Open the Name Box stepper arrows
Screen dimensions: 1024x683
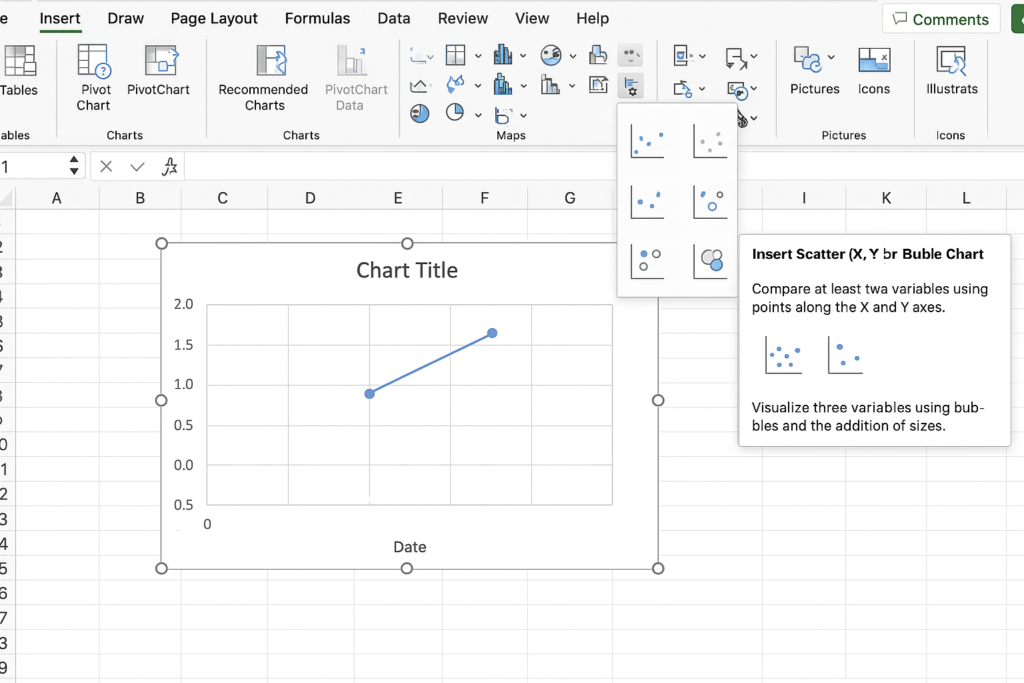coord(74,166)
